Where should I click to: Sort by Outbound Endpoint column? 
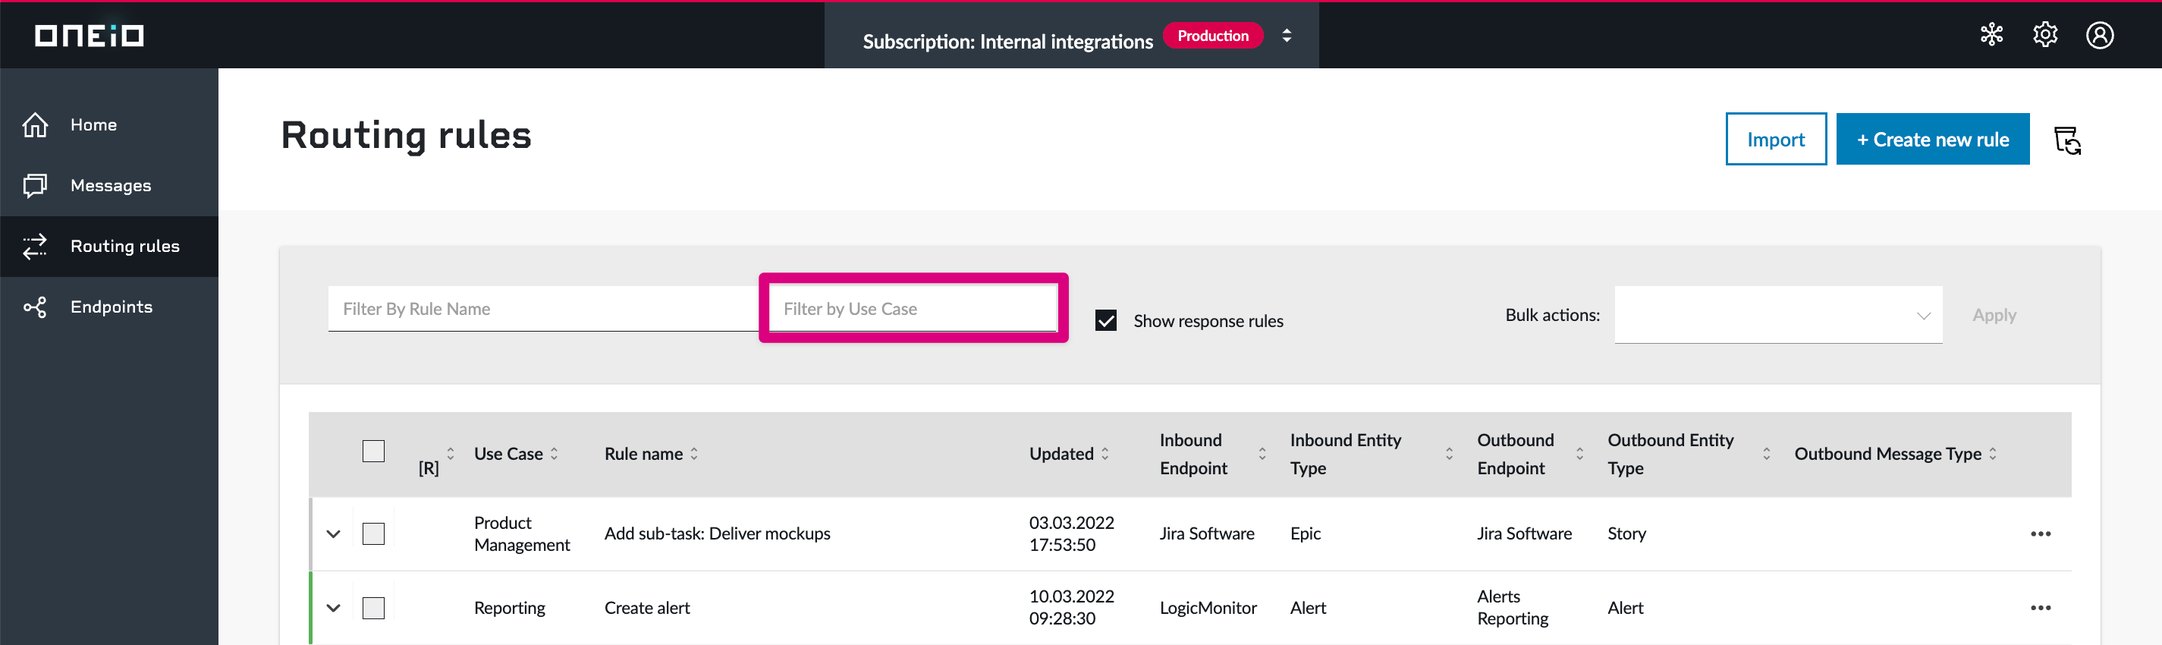coord(1580,454)
